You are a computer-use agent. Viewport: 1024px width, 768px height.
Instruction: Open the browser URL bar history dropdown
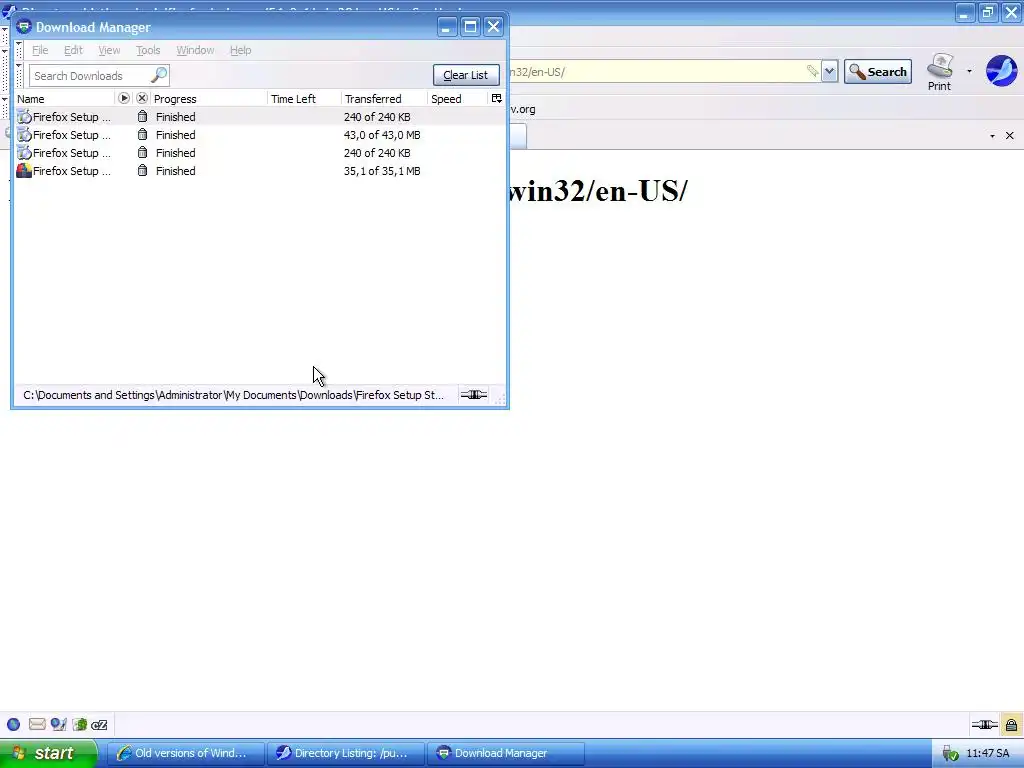point(829,71)
